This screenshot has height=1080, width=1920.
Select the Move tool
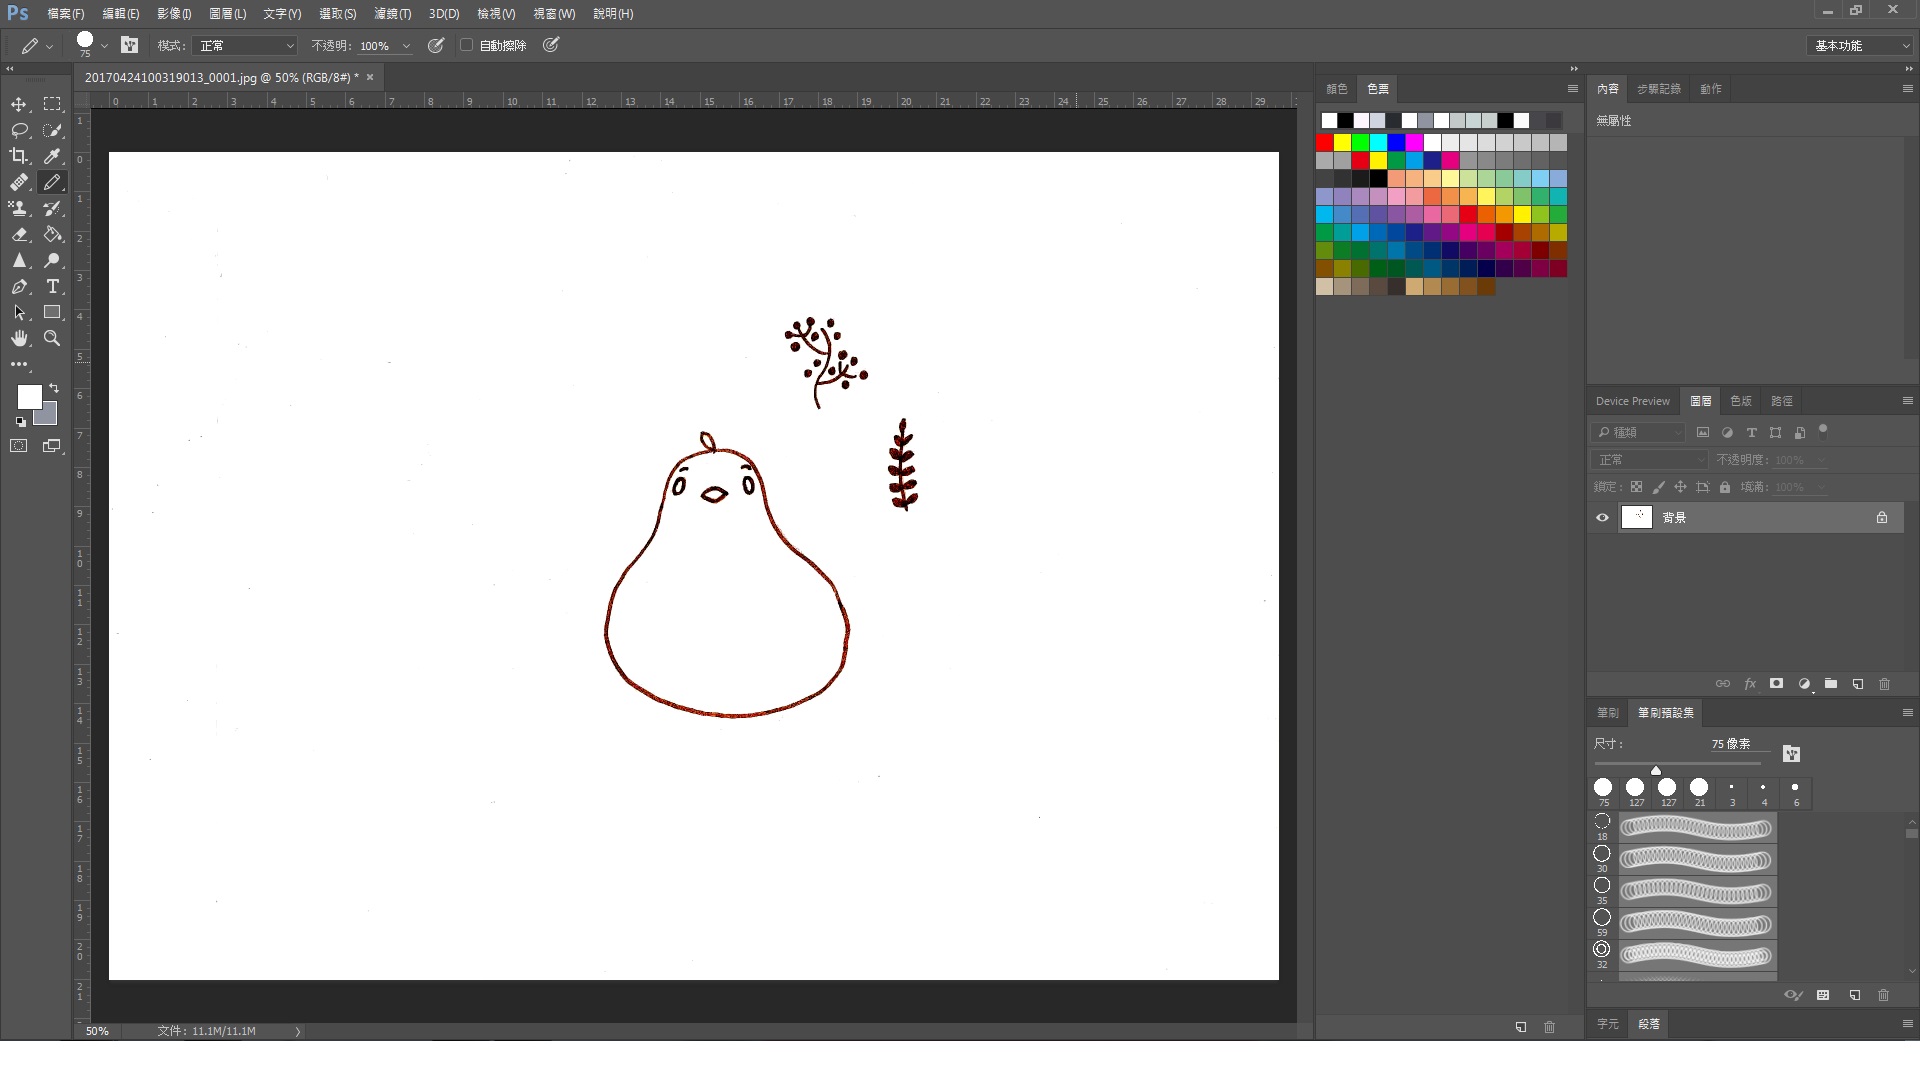pyautogui.click(x=19, y=104)
